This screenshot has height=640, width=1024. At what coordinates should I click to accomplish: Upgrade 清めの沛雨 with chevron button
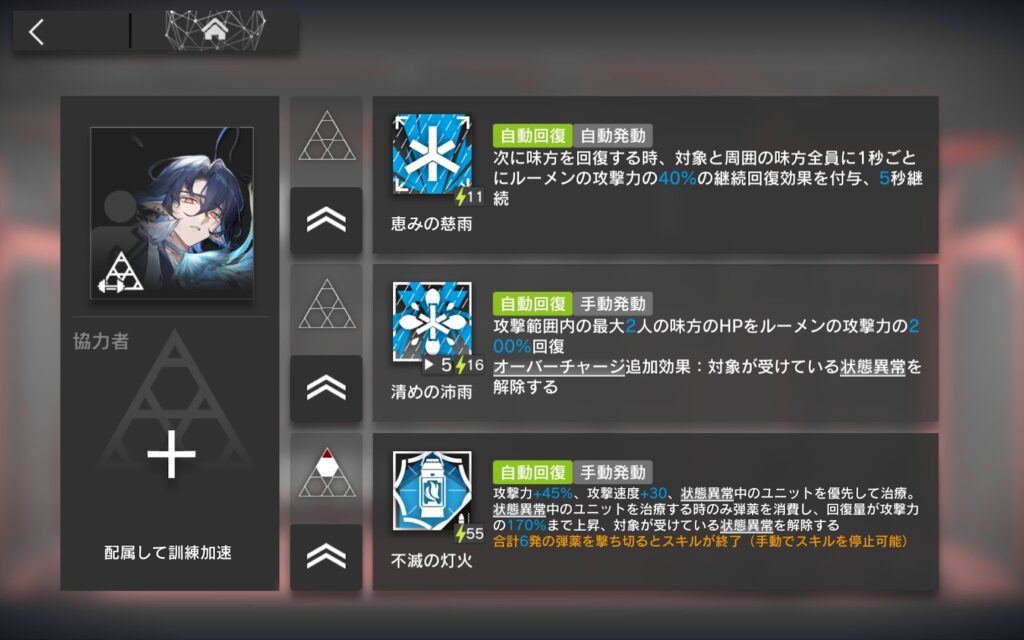coord(326,389)
